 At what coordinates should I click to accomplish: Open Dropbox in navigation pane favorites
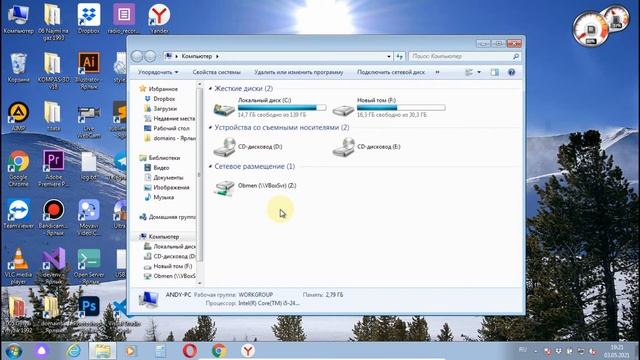[x=164, y=99]
